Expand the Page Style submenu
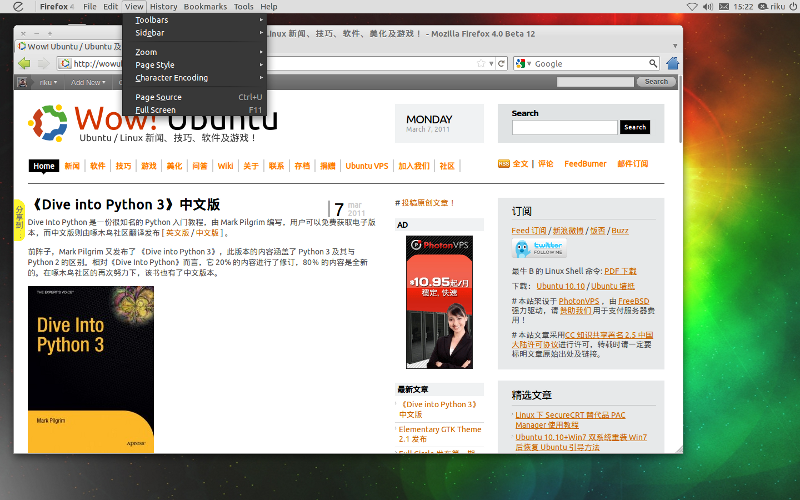 coord(194,65)
